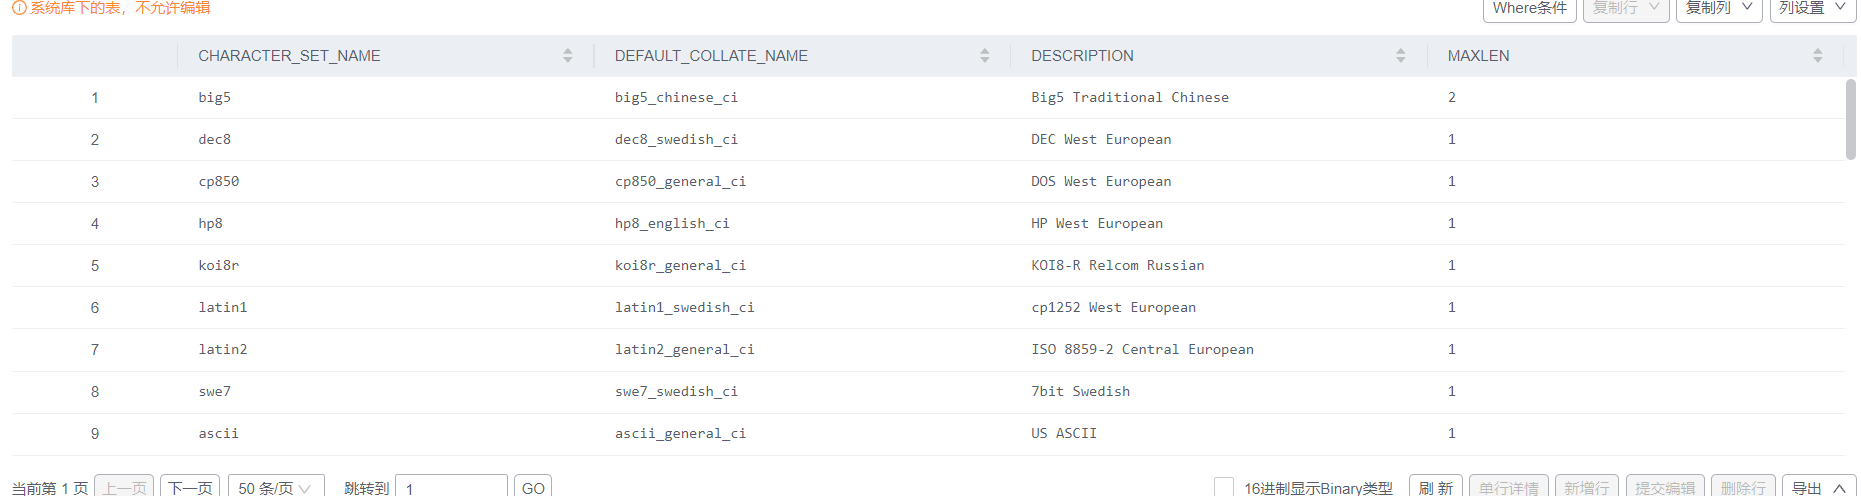This screenshot has height=496, width=1861.
Task: Sort by CHARACTER_SET_NAME column sort arrows
Action: coord(567,56)
